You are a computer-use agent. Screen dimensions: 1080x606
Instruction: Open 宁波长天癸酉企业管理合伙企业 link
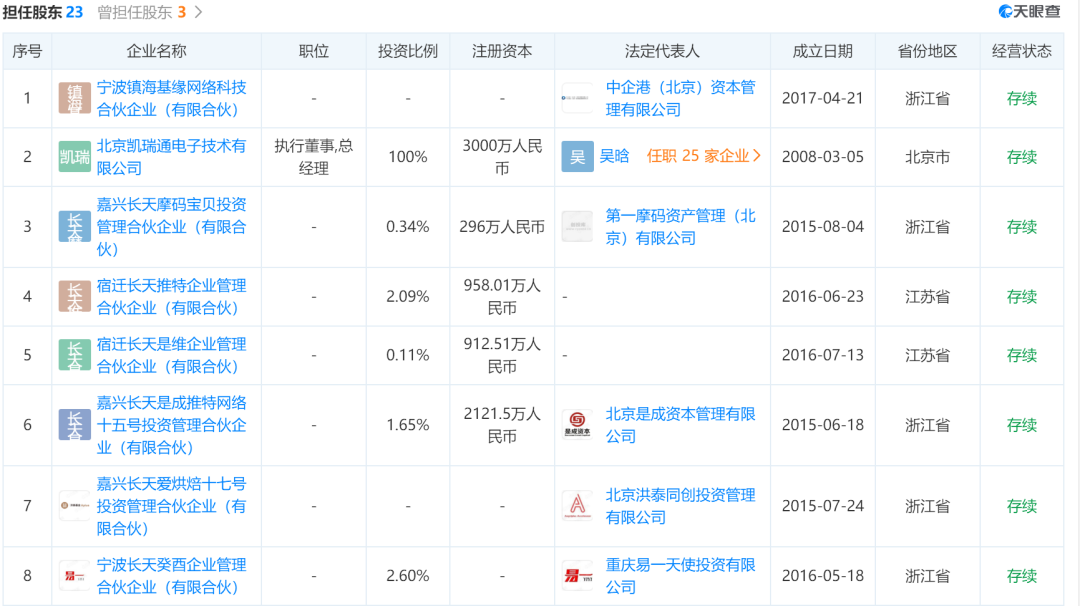(172, 576)
